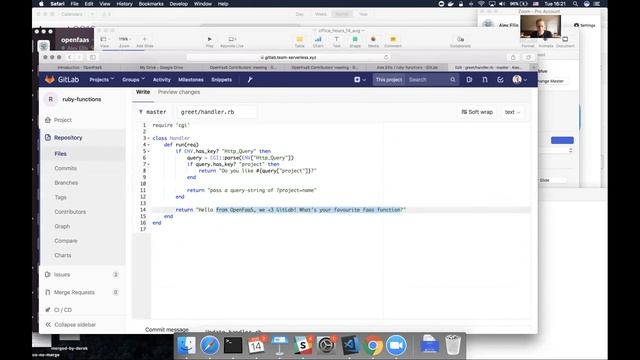Open Zoom from the Dock
This screenshot has width=640, height=360.
pyautogui.click(x=396, y=345)
